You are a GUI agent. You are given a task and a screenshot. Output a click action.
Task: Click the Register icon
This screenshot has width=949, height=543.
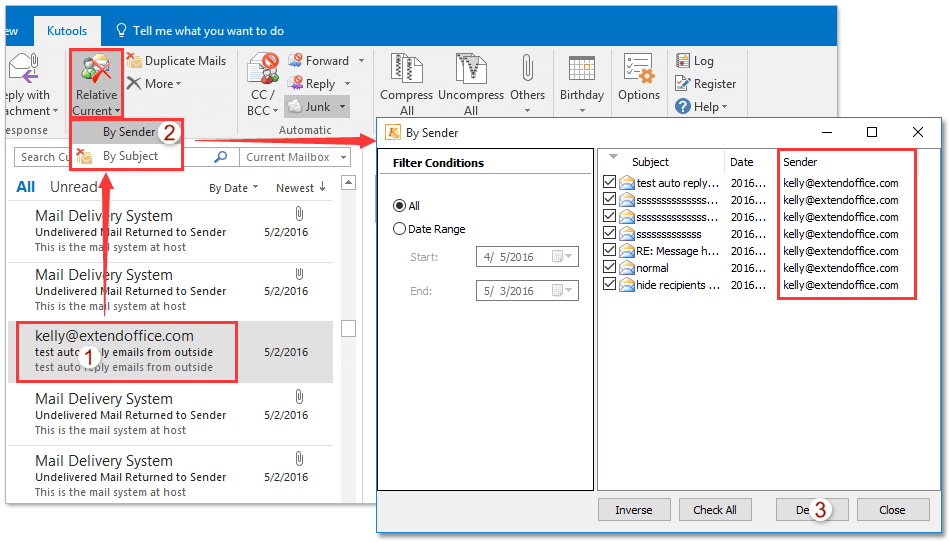pos(683,84)
